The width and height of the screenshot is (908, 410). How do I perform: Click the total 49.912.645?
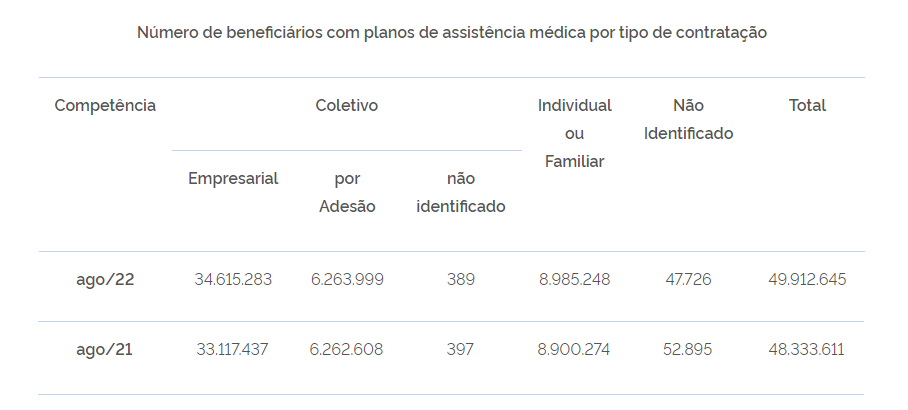pyautogui.click(x=807, y=280)
